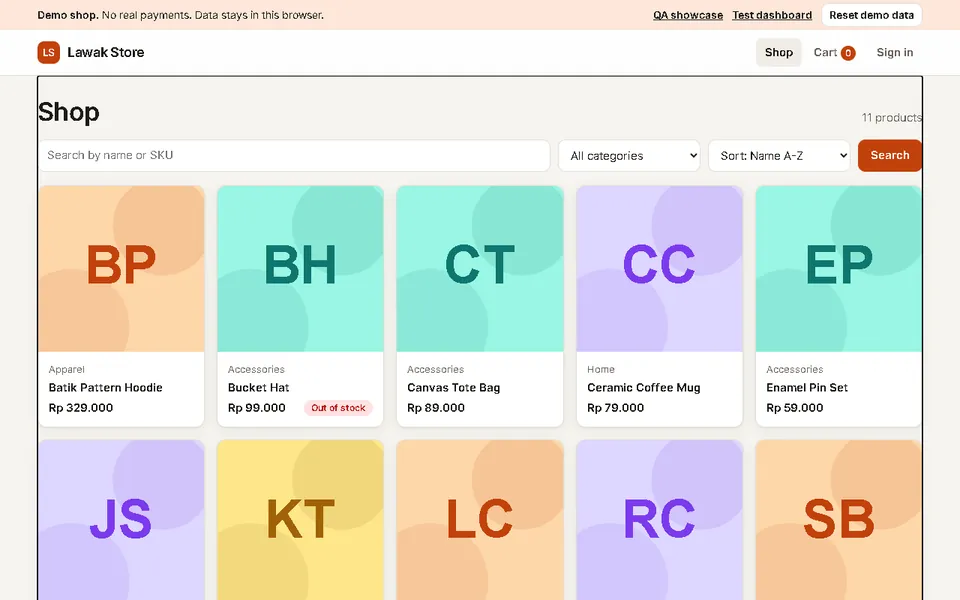Click the Accessories label on Bucket Hat card
This screenshot has width=960, height=600.
coord(256,370)
